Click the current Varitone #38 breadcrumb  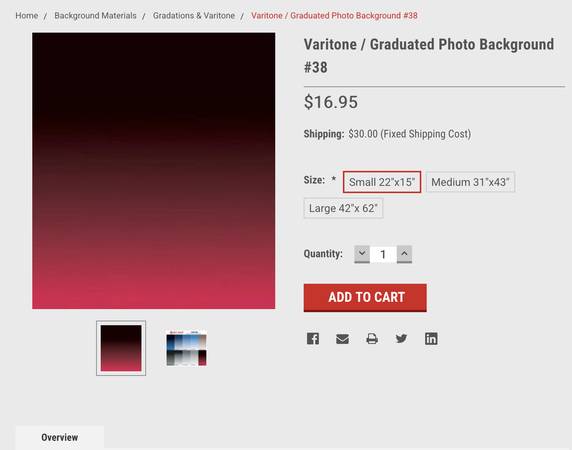point(334,16)
